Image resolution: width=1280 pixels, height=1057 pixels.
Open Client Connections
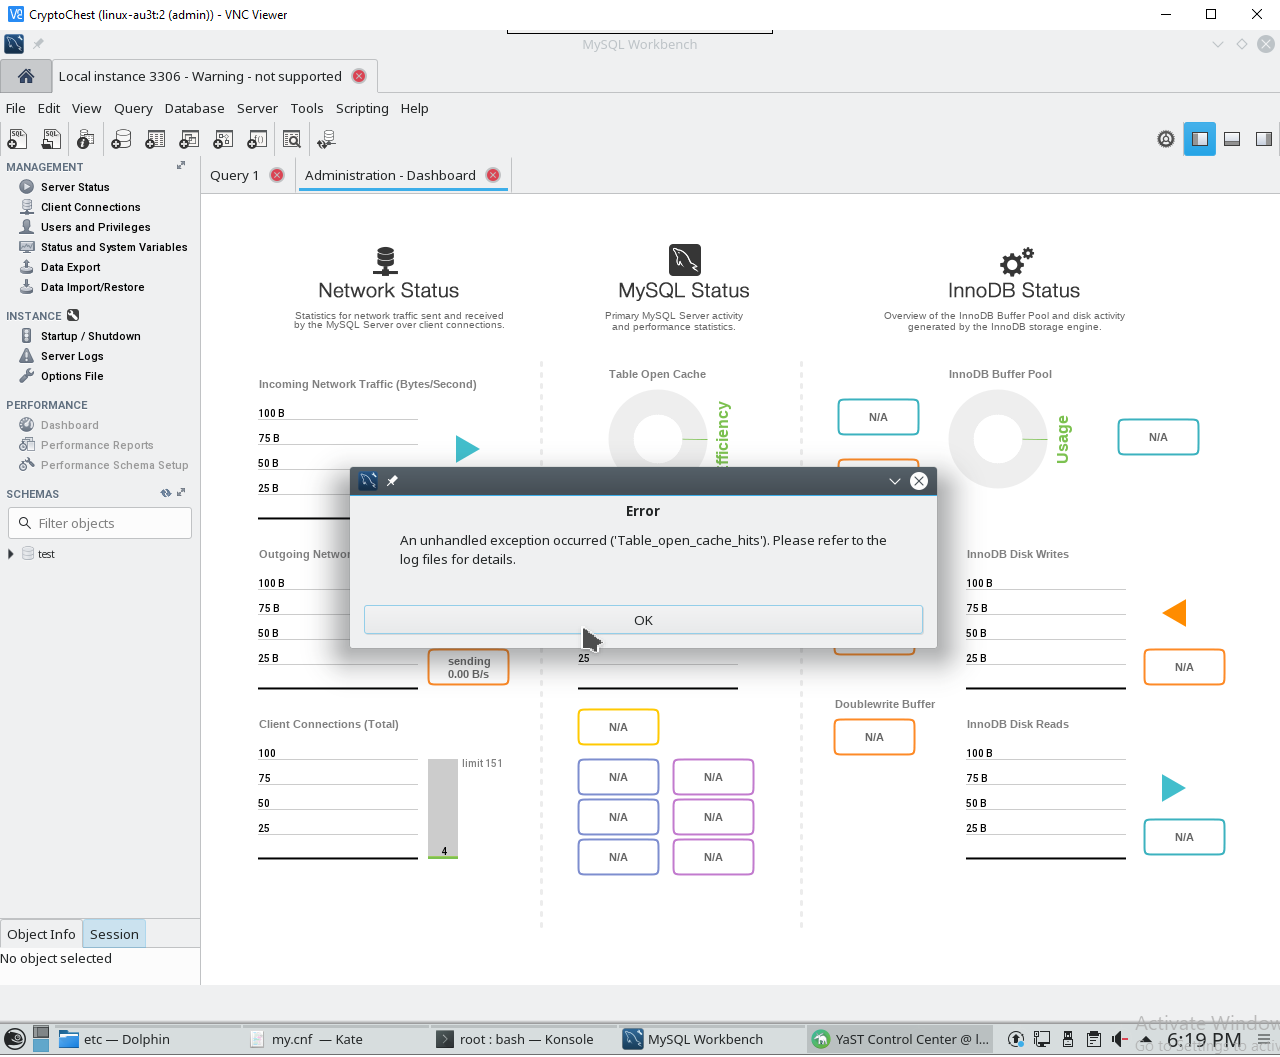point(90,207)
